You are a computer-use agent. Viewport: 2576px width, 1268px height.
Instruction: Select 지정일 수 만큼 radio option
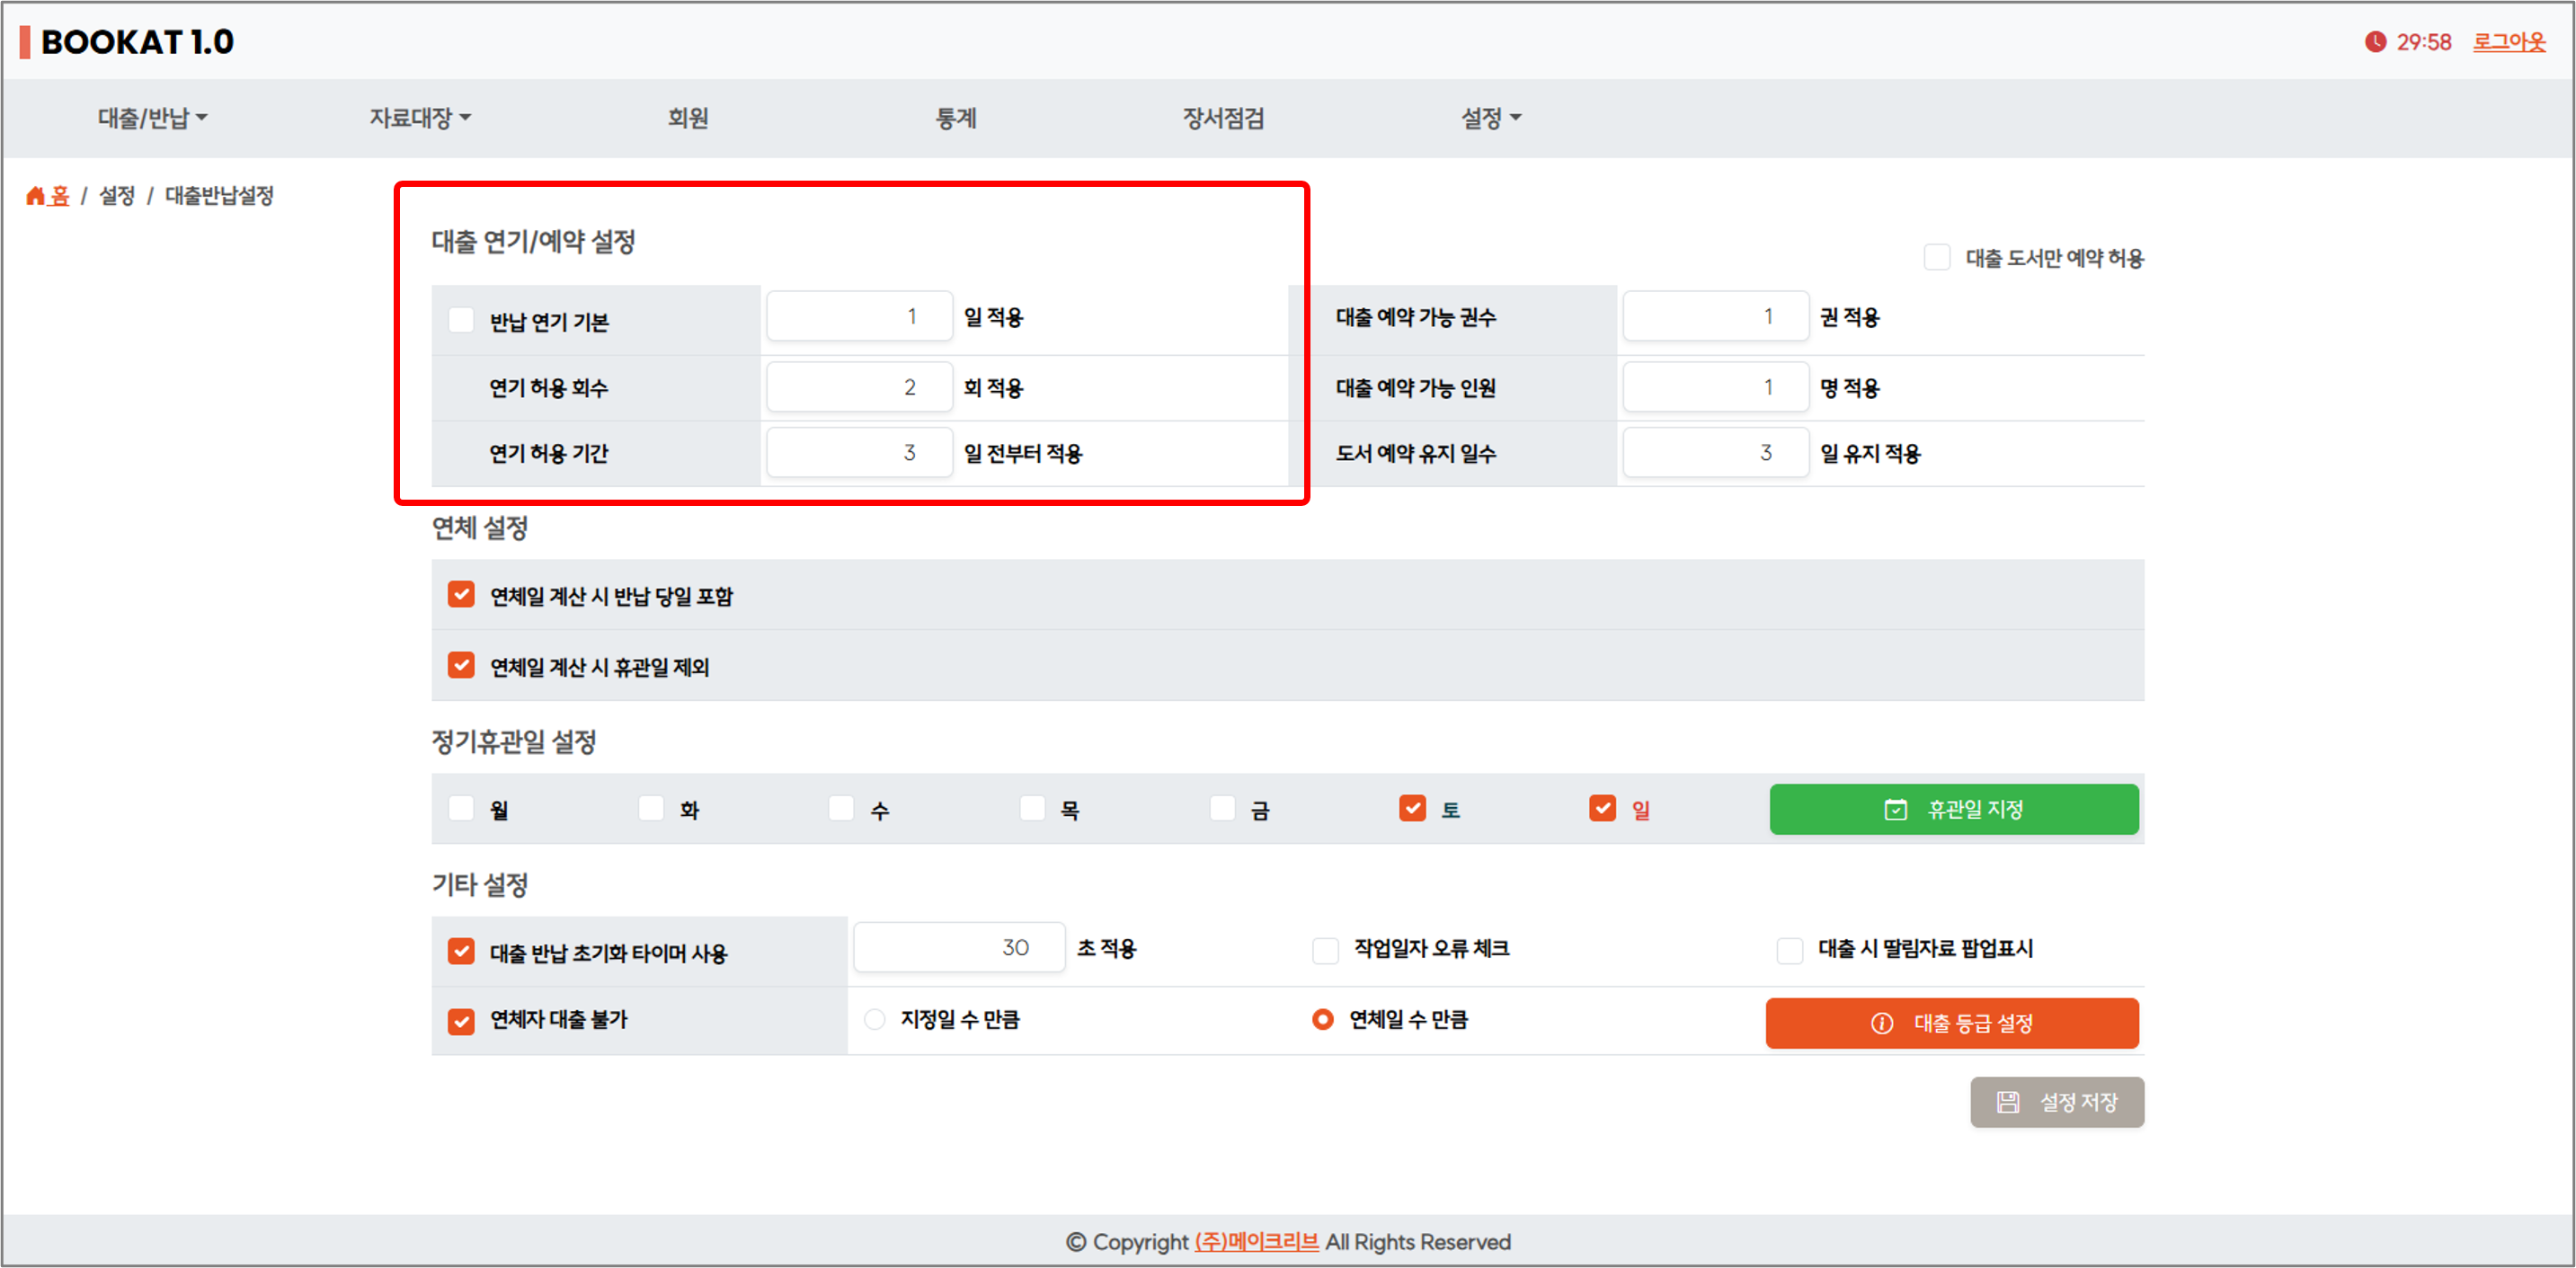(875, 1019)
